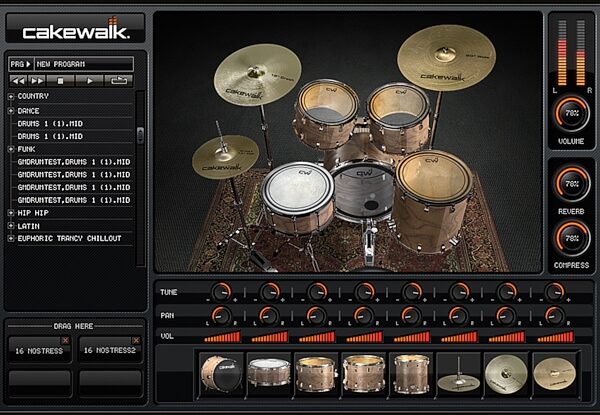Select the second tom thumbnail
600x415 pixels.
pos(364,374)
